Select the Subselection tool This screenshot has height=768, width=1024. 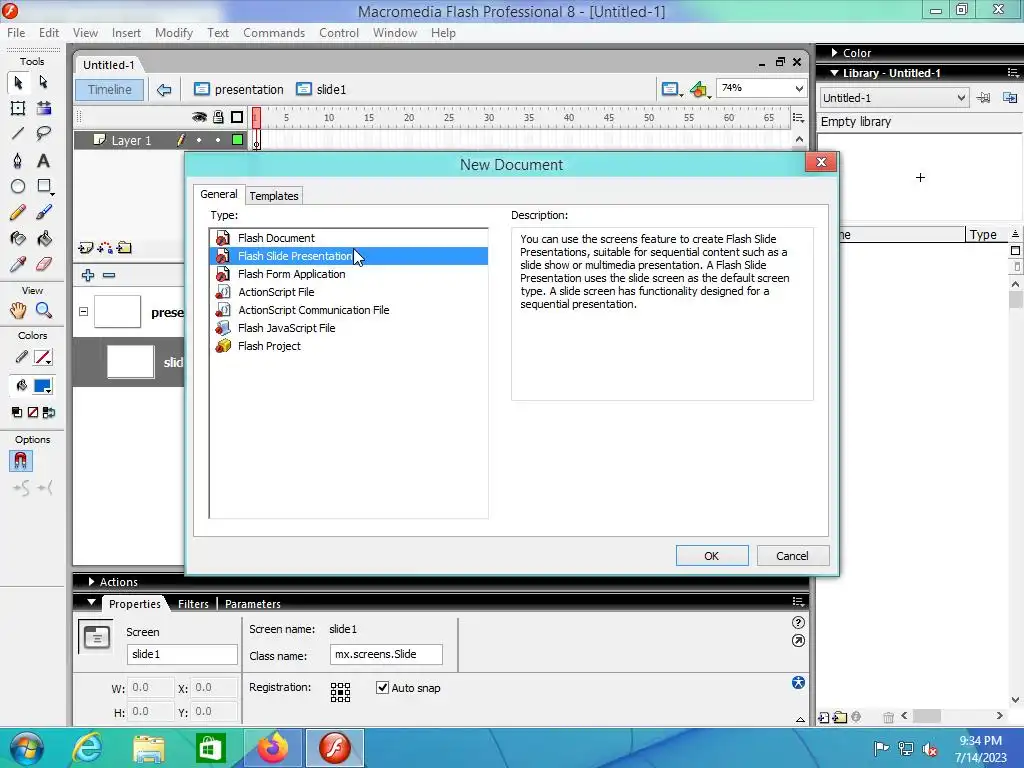(x=44, y=82)
